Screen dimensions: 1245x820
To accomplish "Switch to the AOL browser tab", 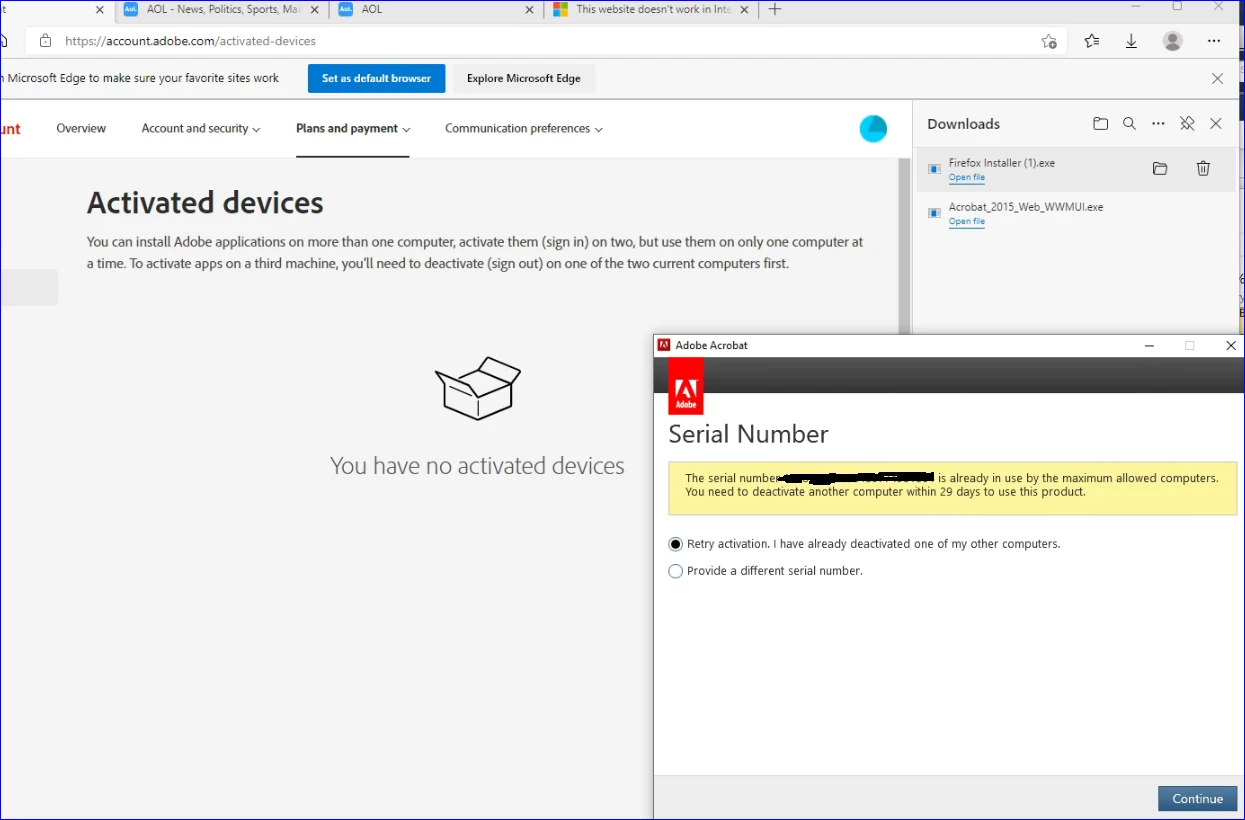I will [x=436, y=9].
